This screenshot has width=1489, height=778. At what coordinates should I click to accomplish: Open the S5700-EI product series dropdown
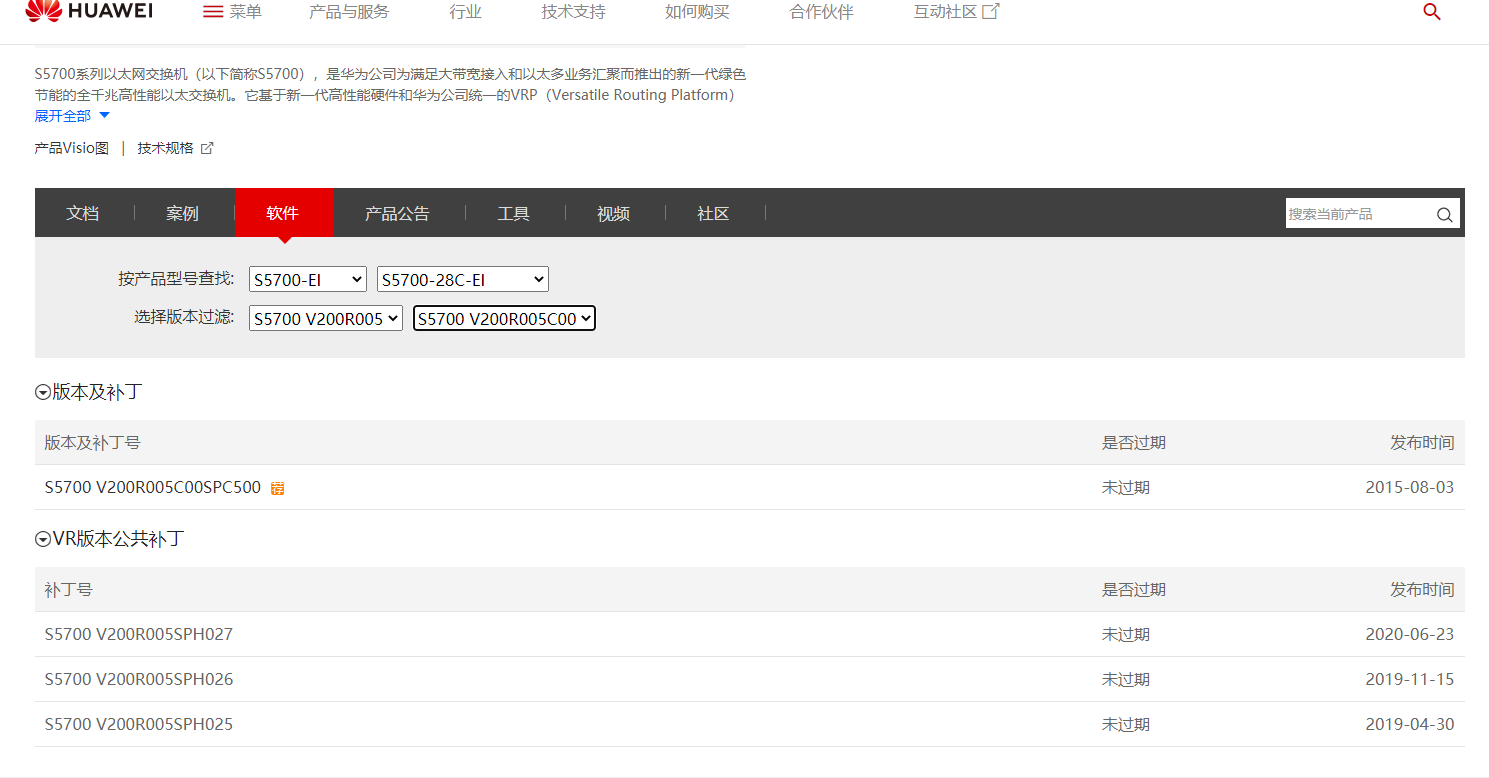[x=307, y=279]
